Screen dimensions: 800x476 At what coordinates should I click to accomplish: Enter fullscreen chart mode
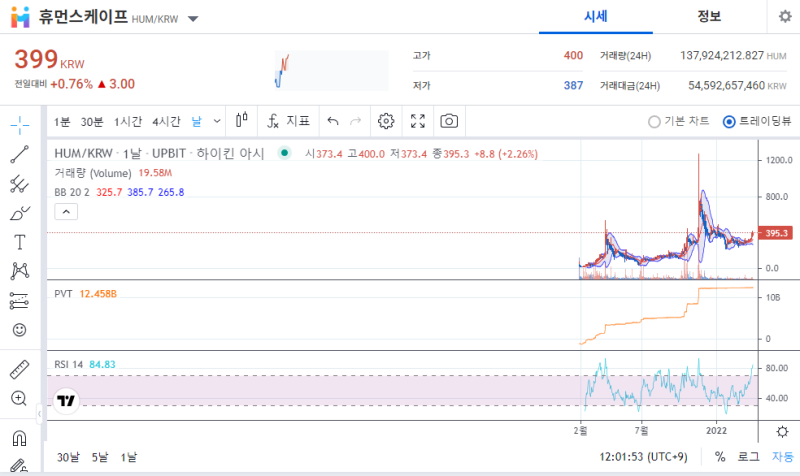click(x=418, y=121)
